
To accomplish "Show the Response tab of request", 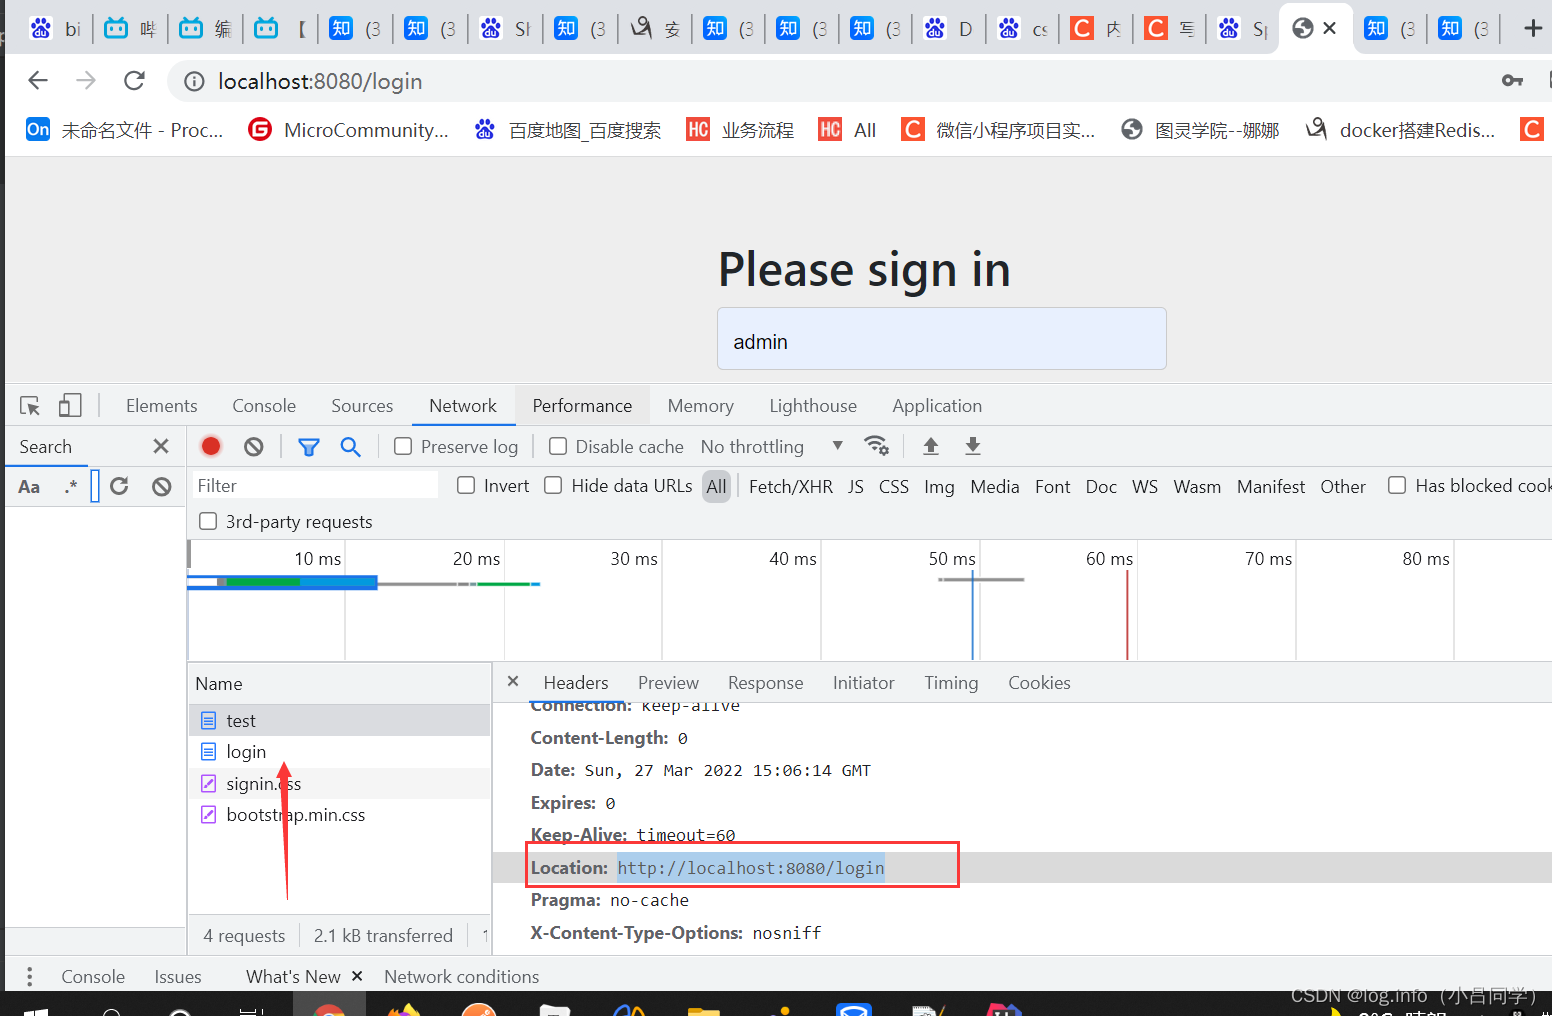I will (765, 683).
